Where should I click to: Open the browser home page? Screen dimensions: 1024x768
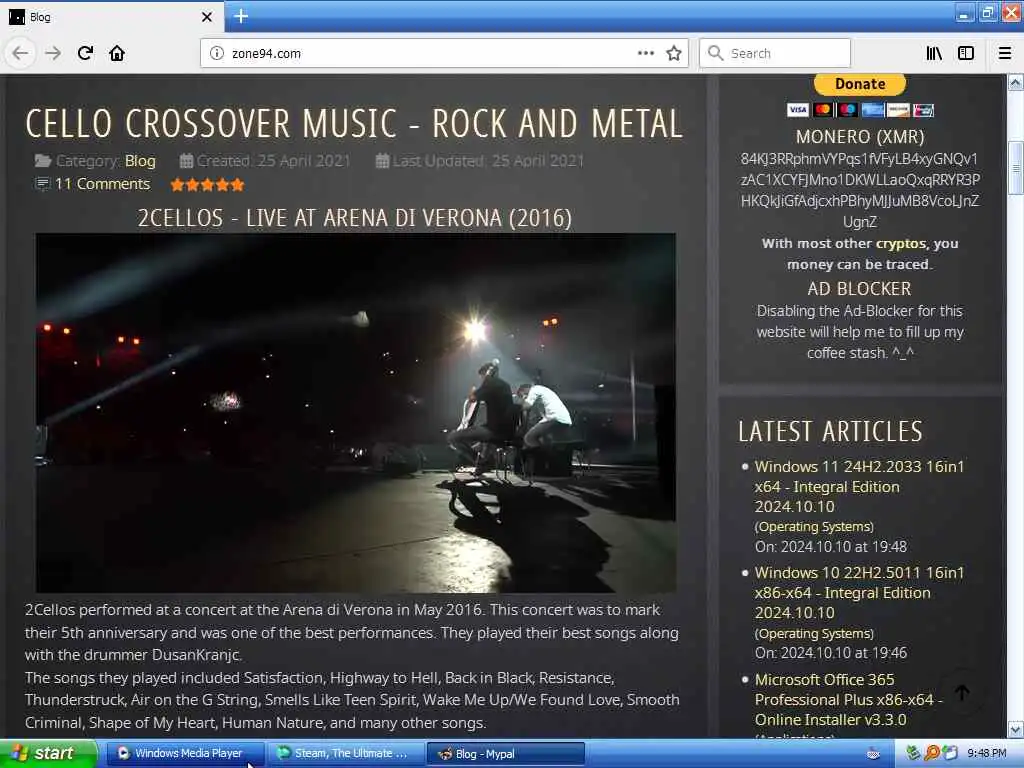point(117,53)
